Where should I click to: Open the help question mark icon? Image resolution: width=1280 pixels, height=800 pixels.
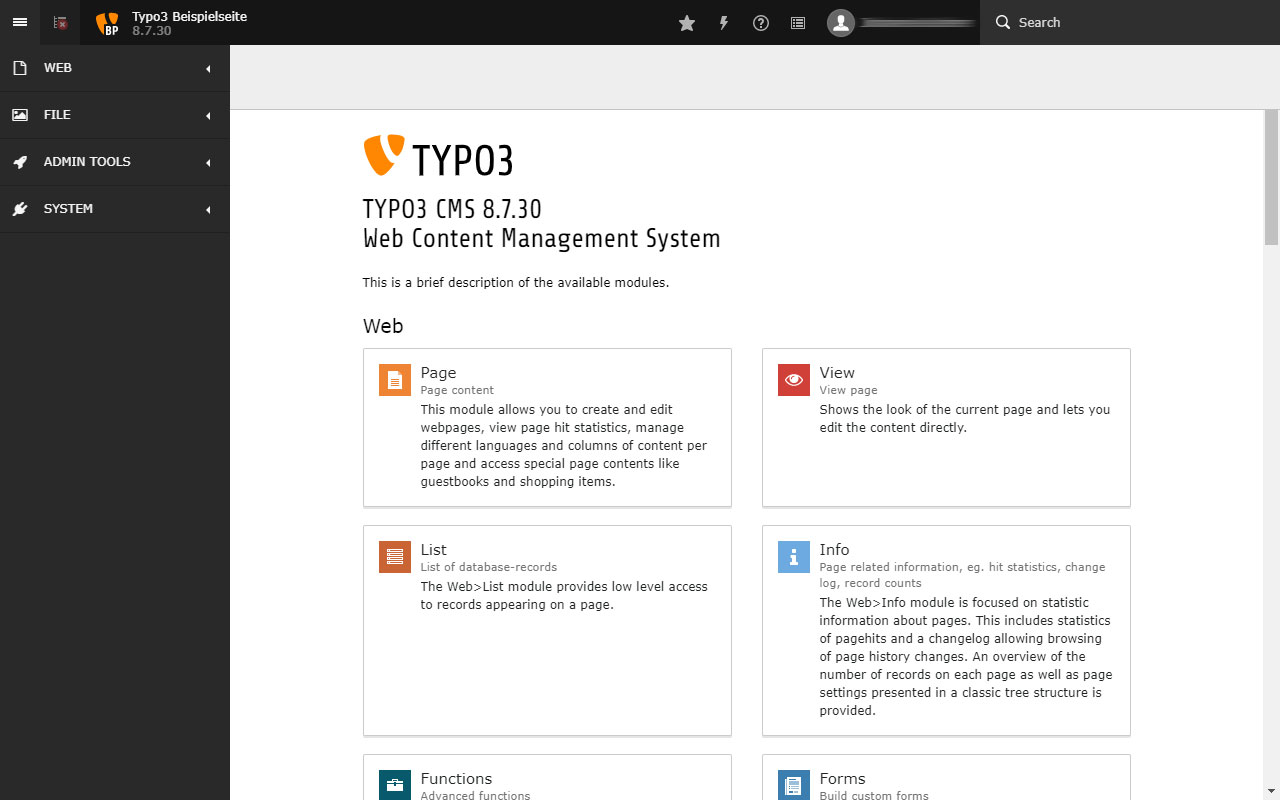761,22
